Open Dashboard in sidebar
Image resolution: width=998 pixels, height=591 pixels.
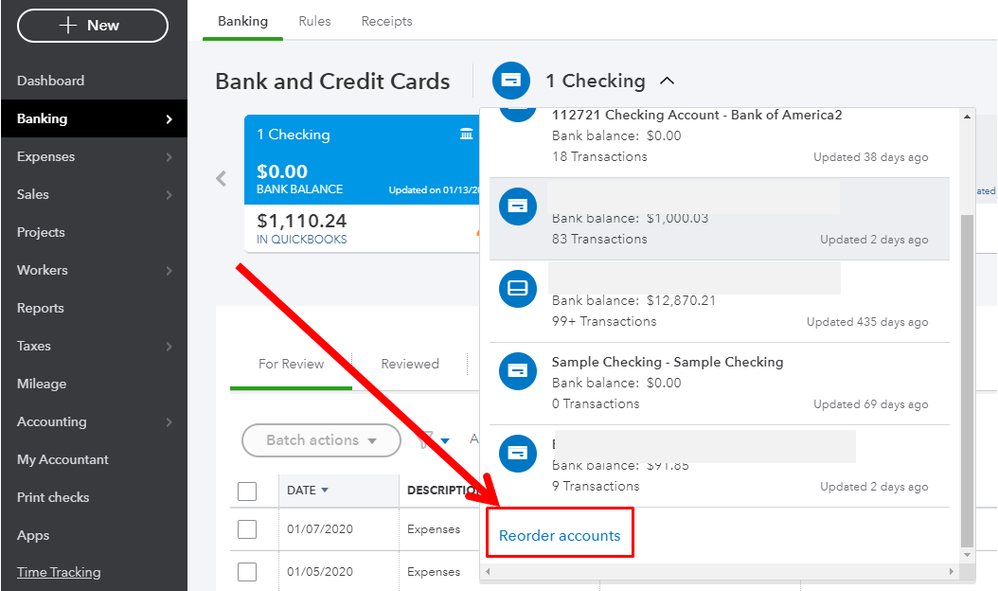[x=50, y=81]
